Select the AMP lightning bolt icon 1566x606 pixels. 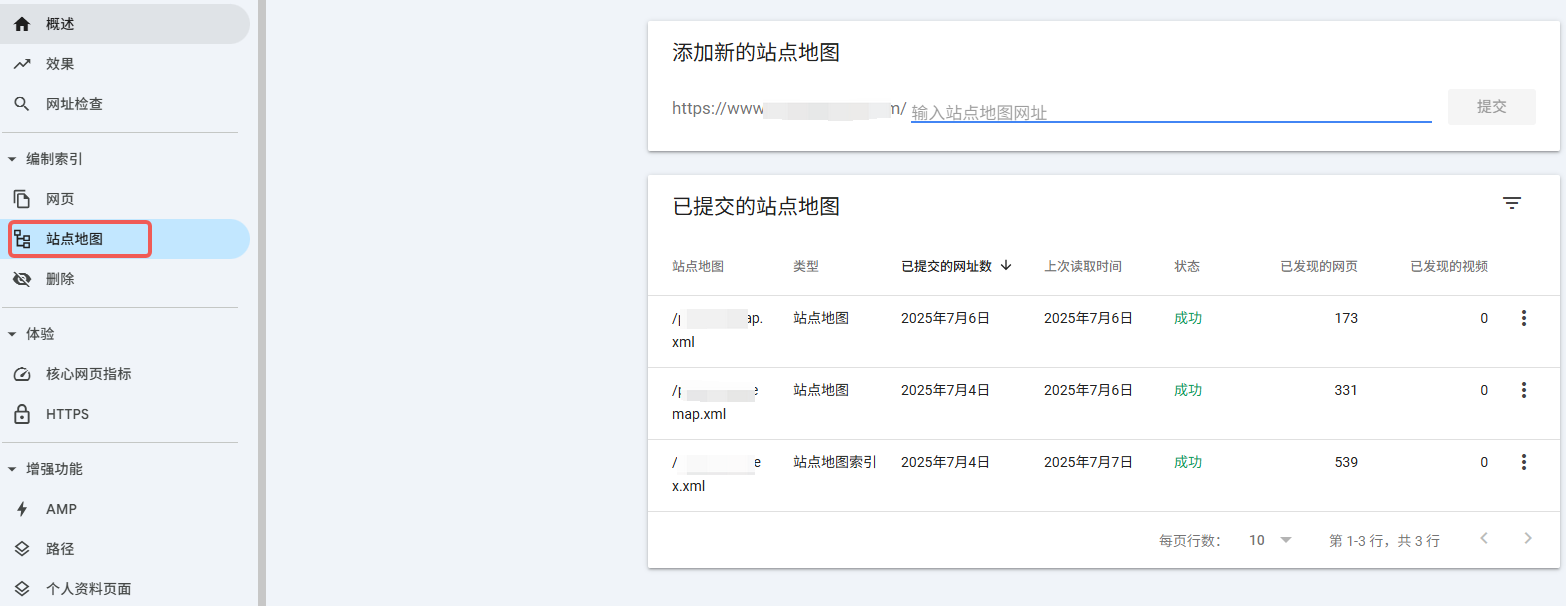click(x=22, y=508)
